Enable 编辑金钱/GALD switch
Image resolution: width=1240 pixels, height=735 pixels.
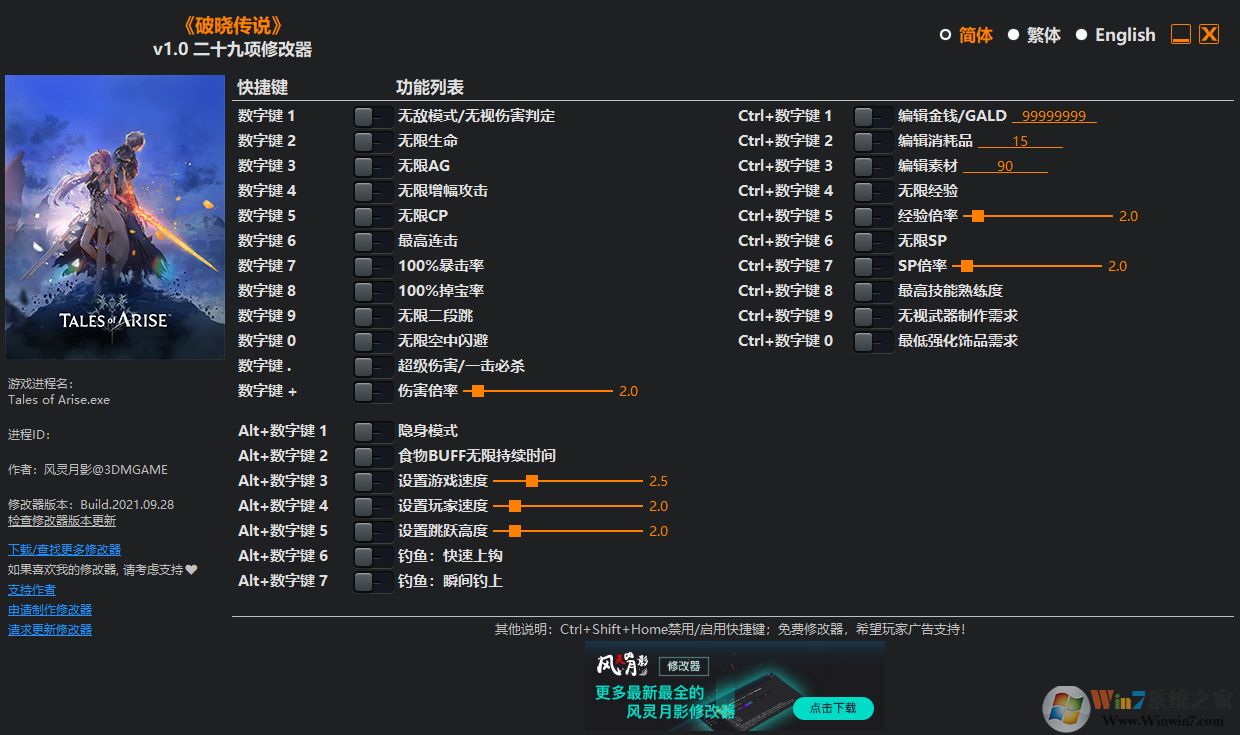coord(873,115)
